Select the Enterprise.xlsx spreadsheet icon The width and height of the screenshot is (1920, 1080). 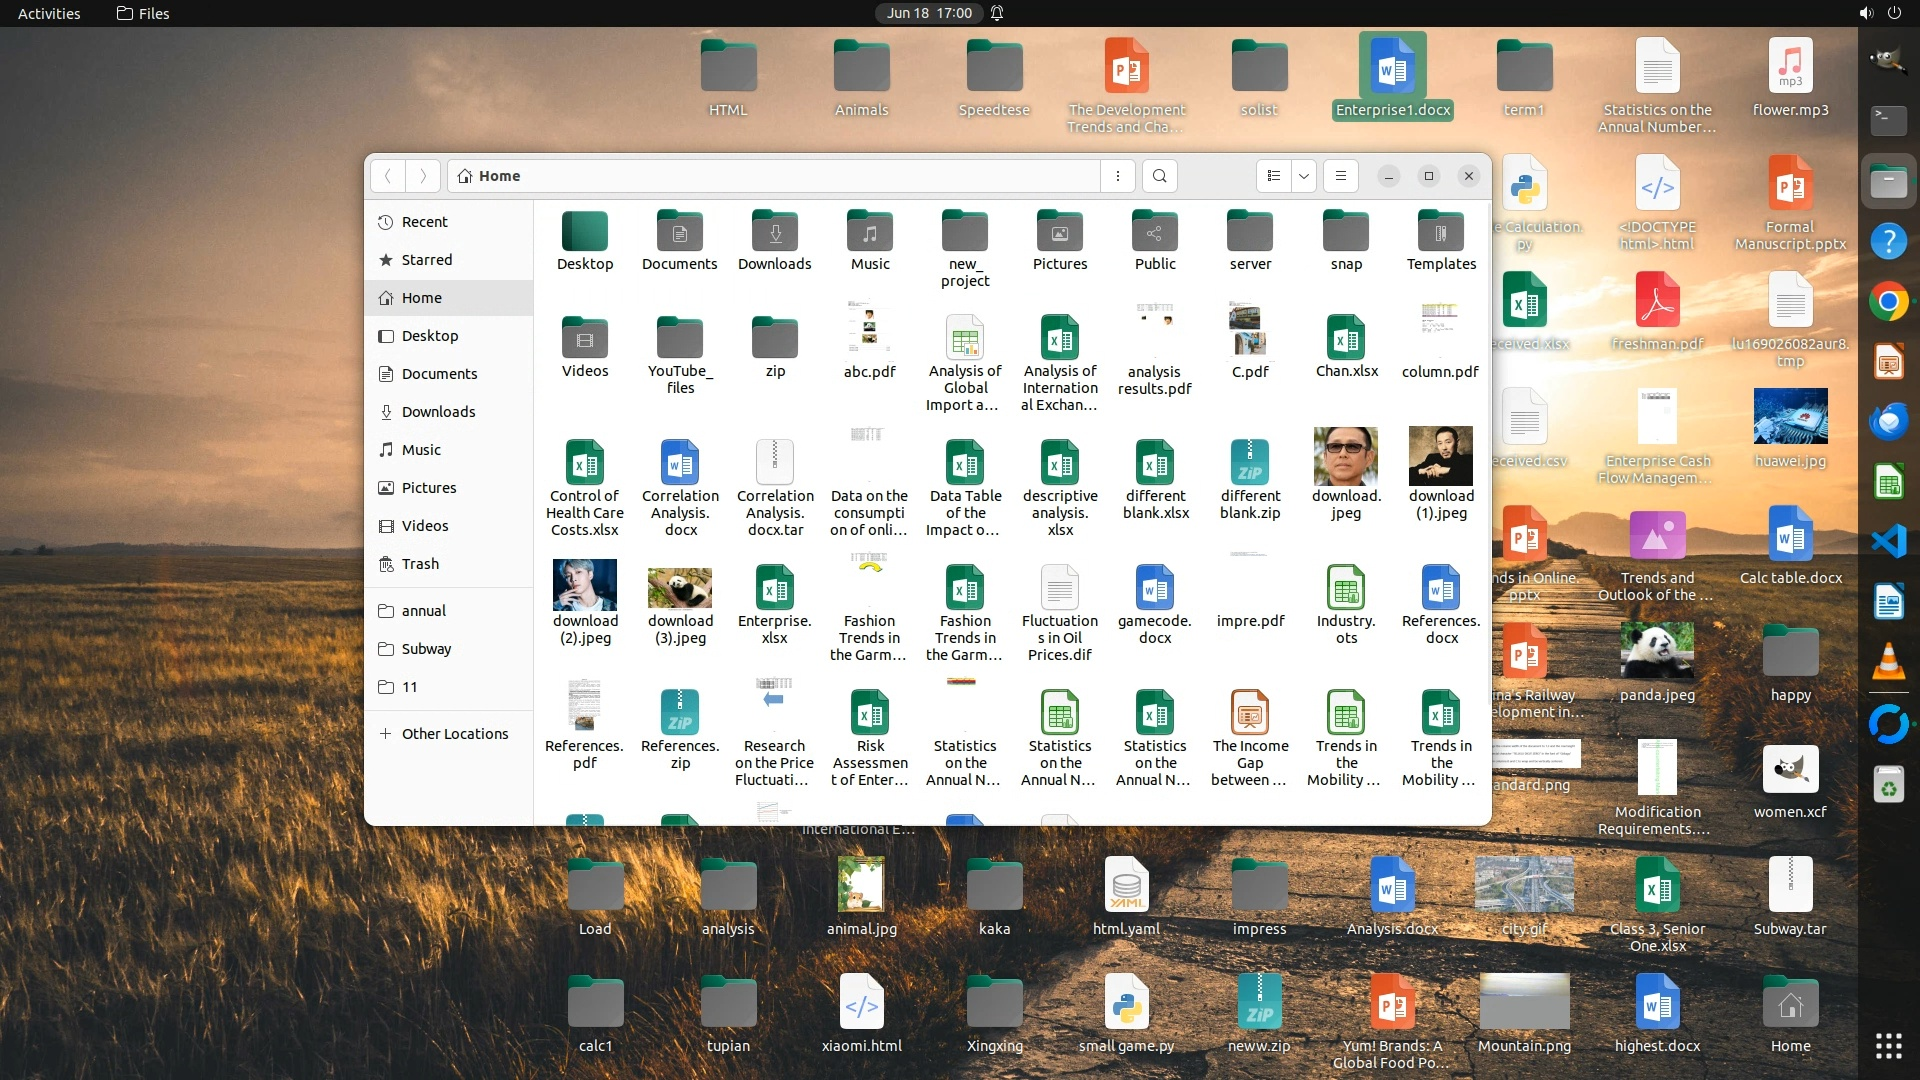[x=774, y=588]
